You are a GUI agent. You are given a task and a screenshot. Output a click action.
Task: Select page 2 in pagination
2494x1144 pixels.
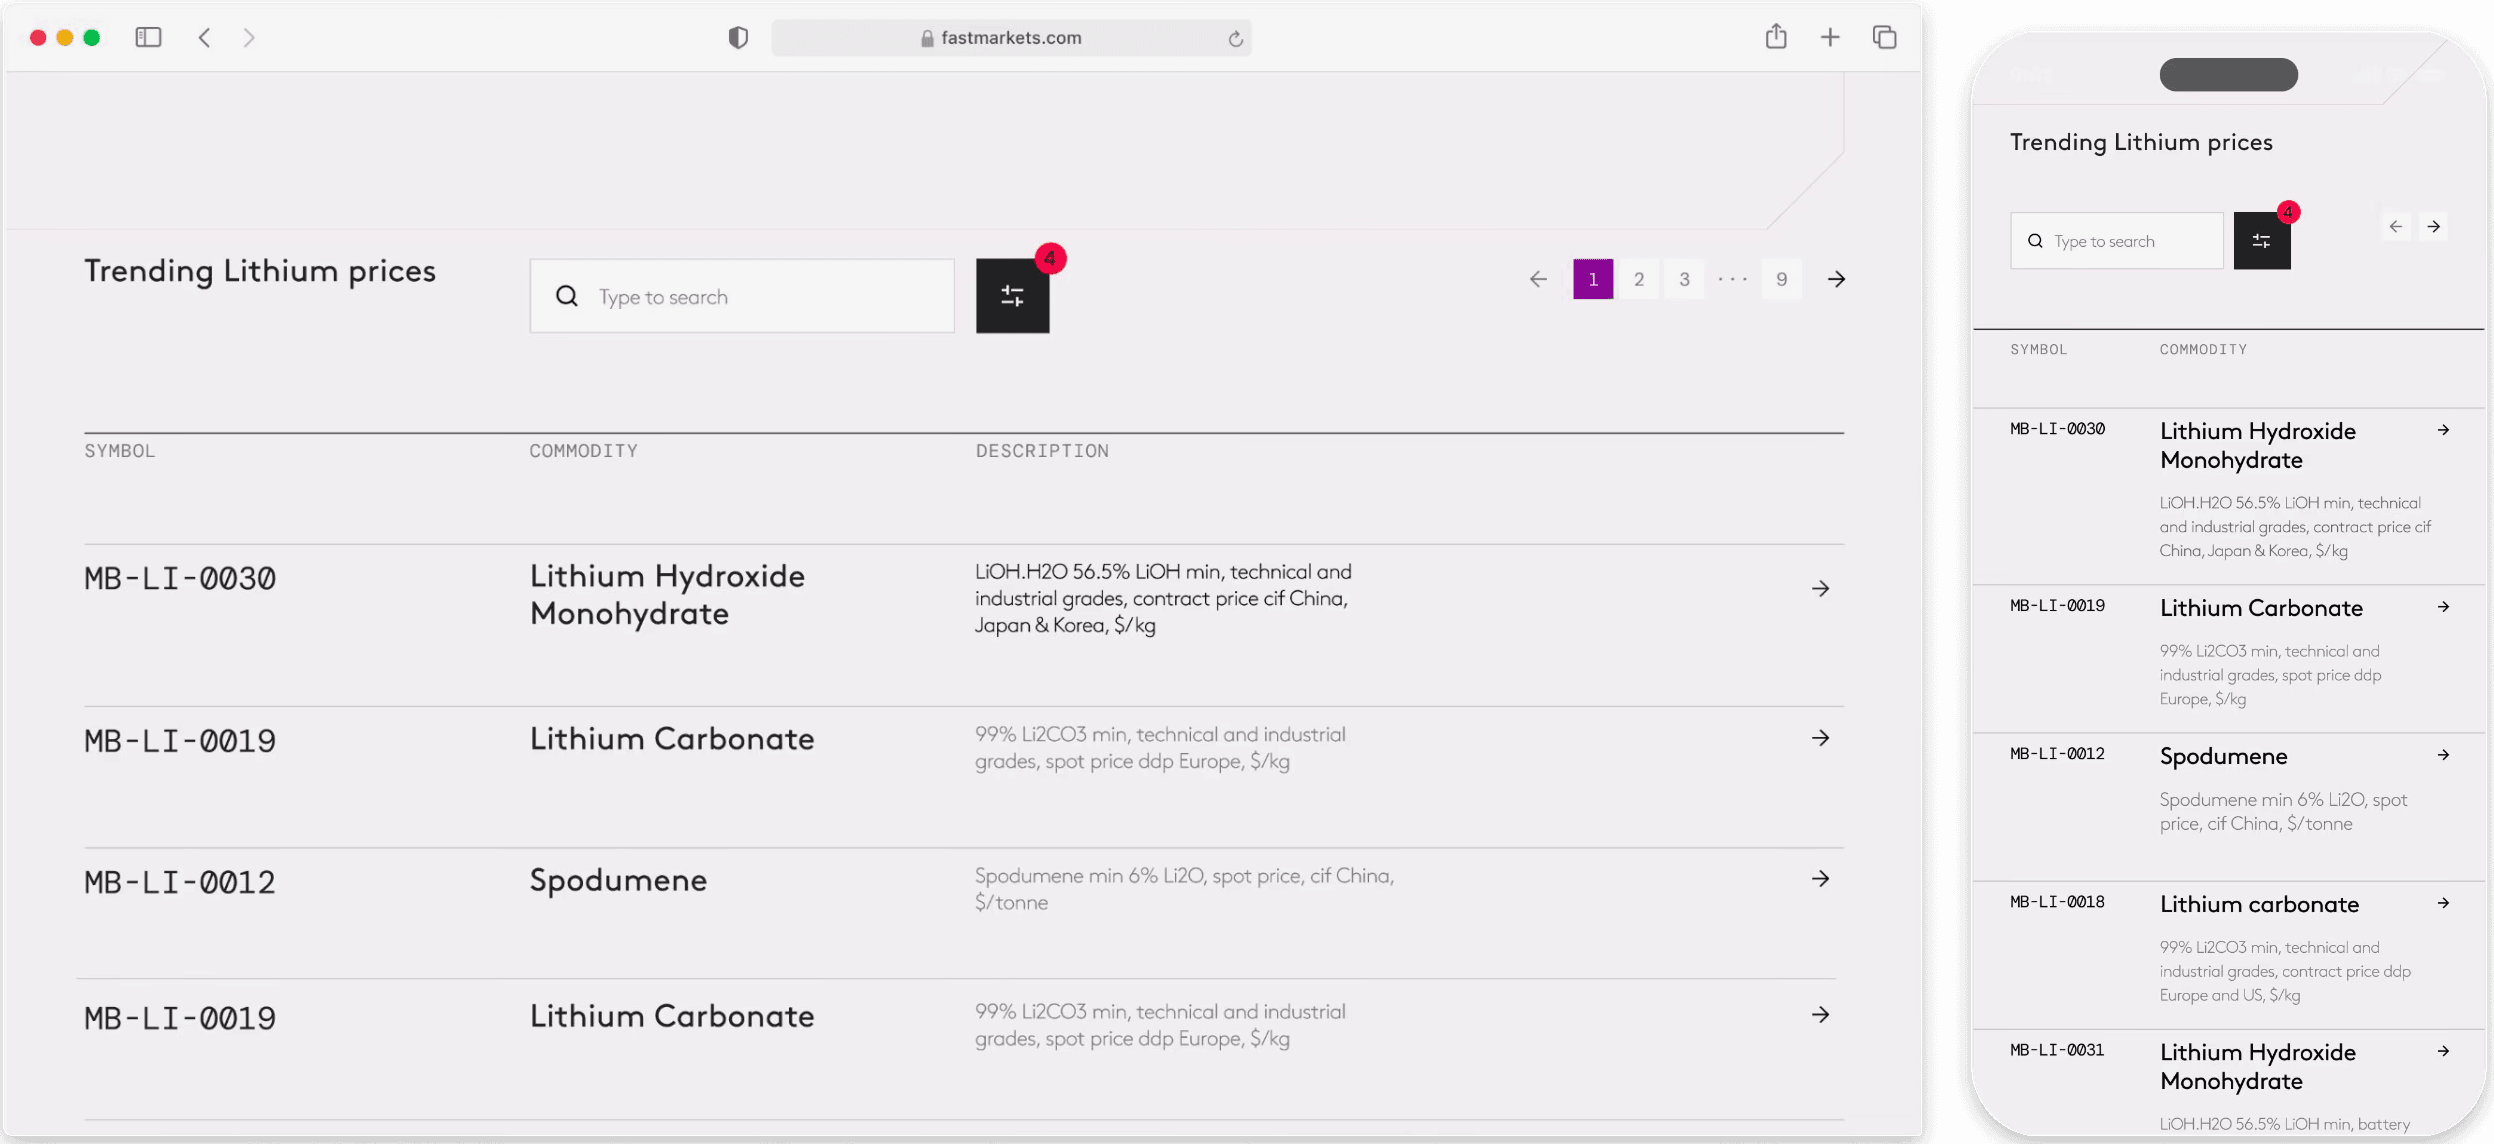(1638, 279)
